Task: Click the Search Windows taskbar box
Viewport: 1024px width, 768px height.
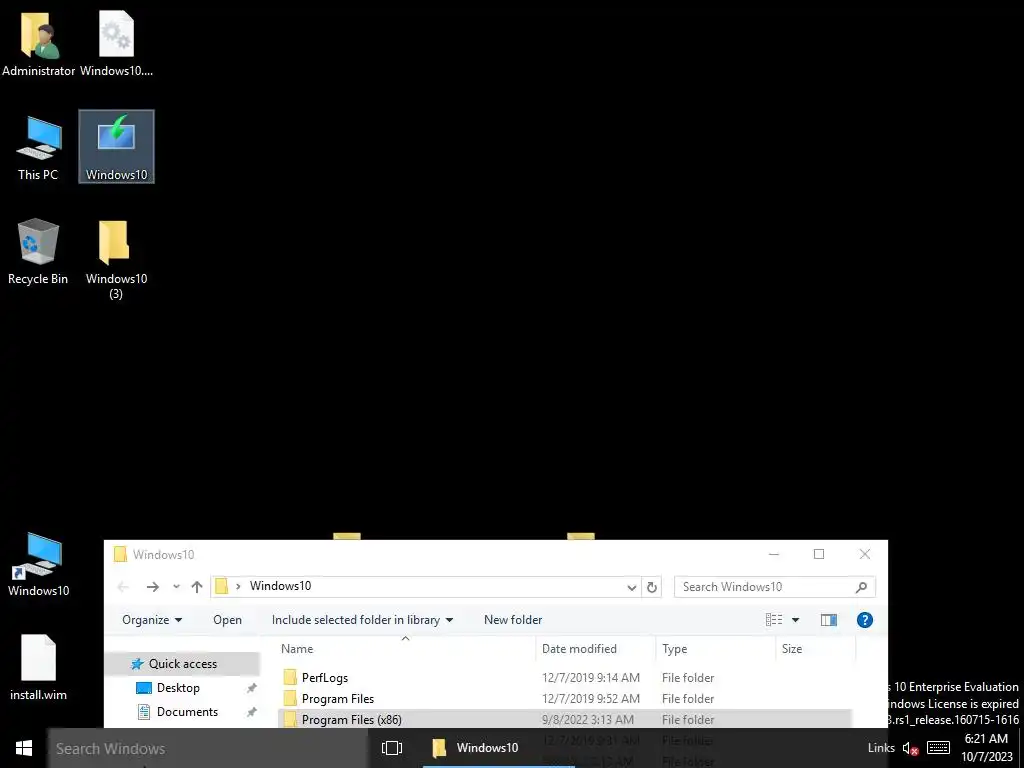Action: (208, 748)
